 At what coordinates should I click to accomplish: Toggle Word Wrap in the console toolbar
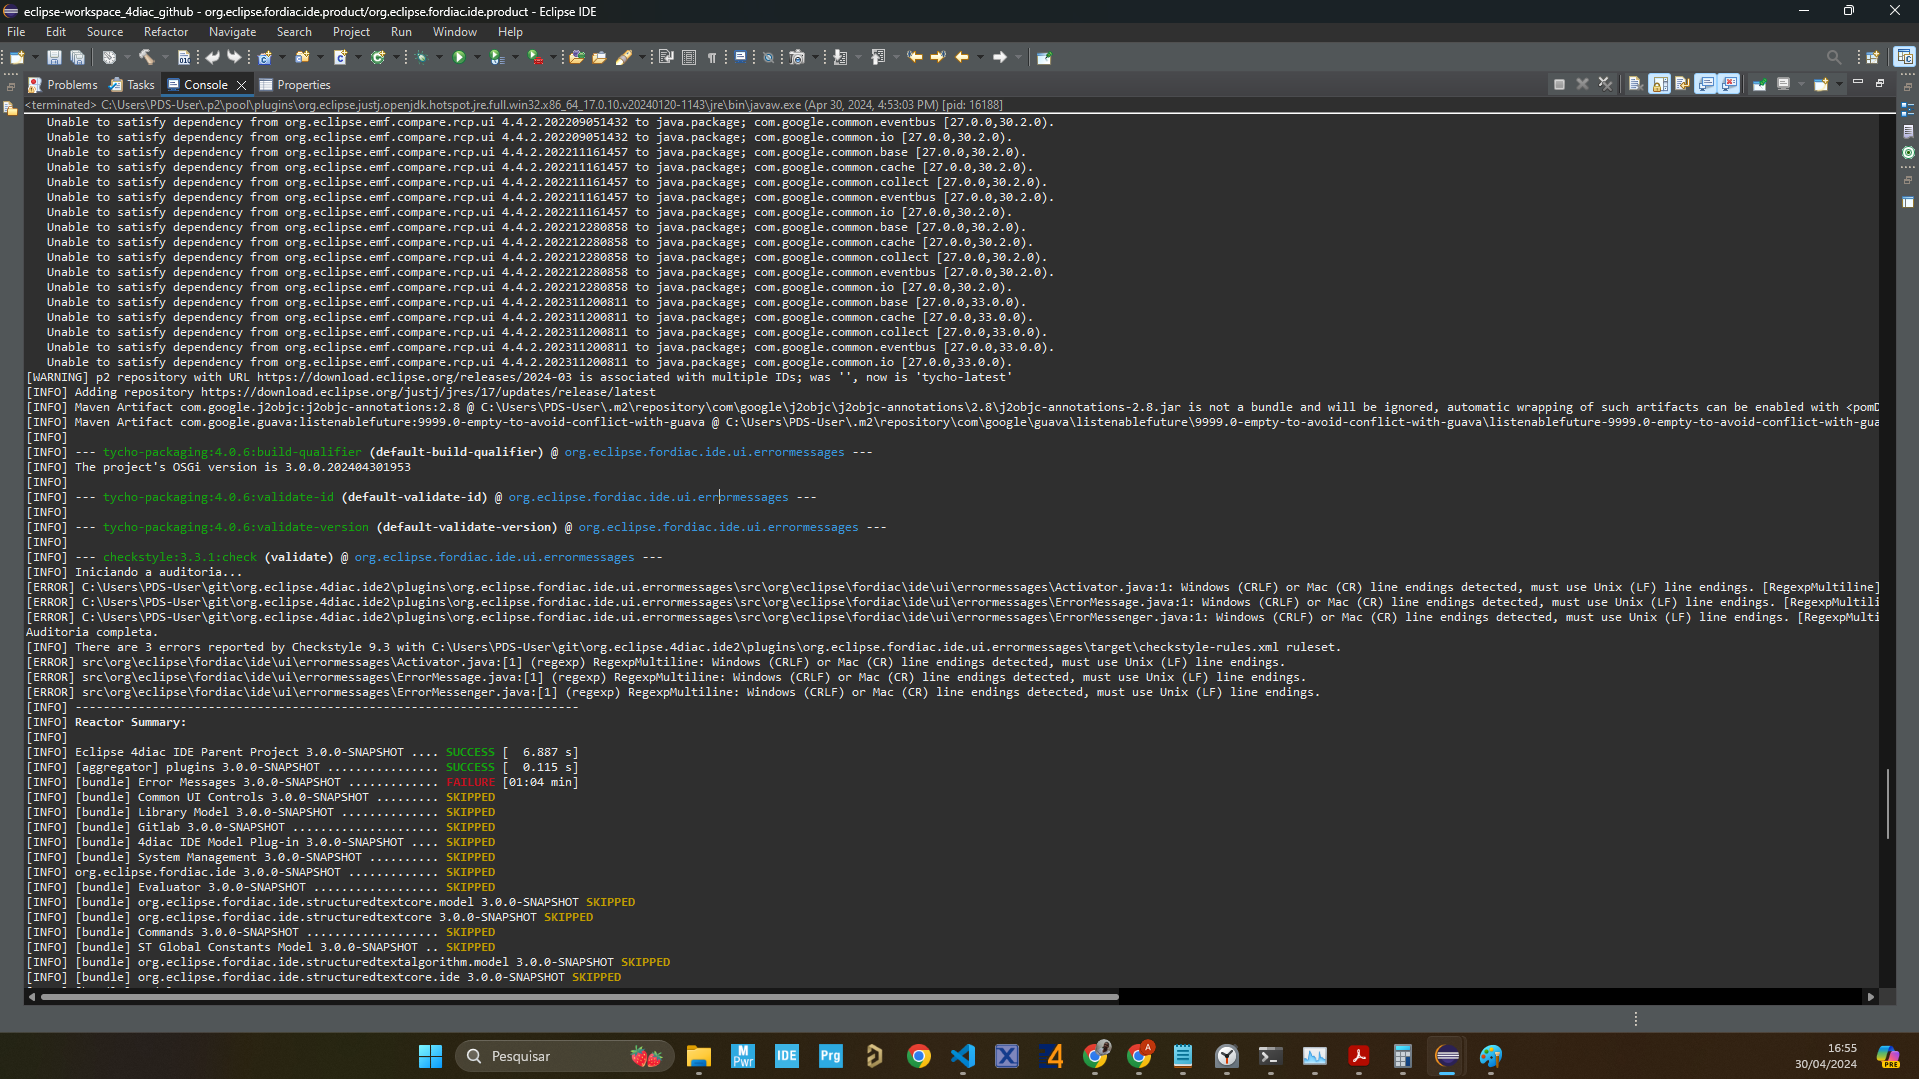click(x=1682, y=84)
